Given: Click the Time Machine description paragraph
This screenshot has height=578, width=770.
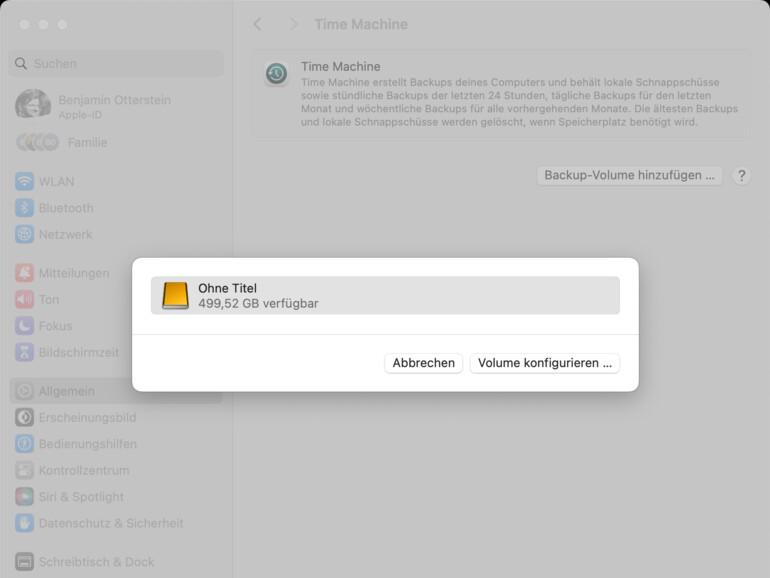Looking at the screenshot, I should pyautogui.click(x=520, y=102).
